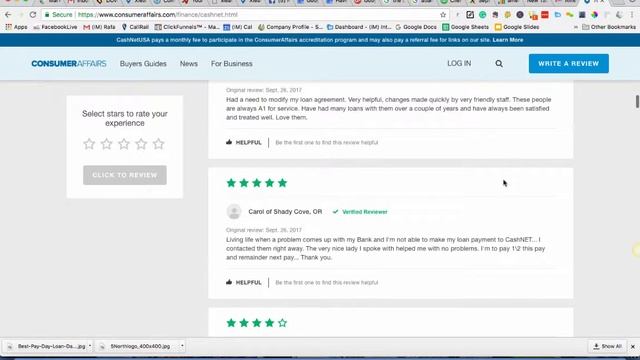Open menu arrow for Best-Pay-Day-Loan download
The height and width of the screenshot is (360, 640).
(90, 346)
